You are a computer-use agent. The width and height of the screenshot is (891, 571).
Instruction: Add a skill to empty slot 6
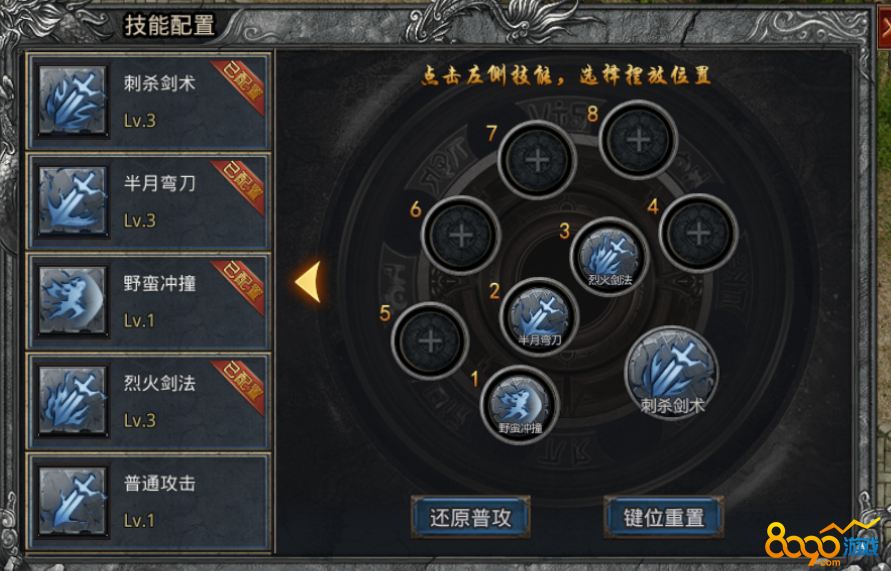pyautogui.click(x=461, y=235)
